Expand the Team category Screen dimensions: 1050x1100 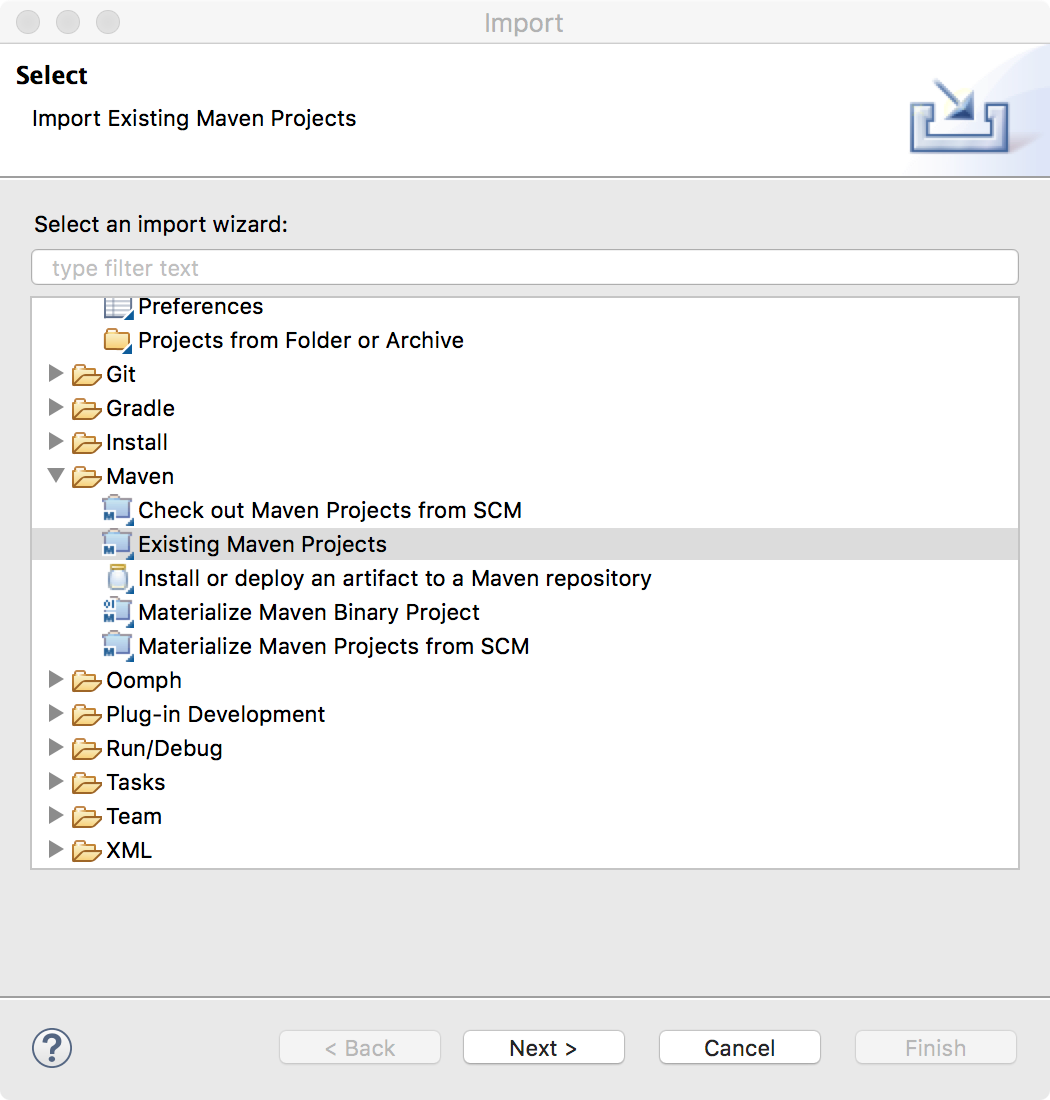click(x=56, y=816)
